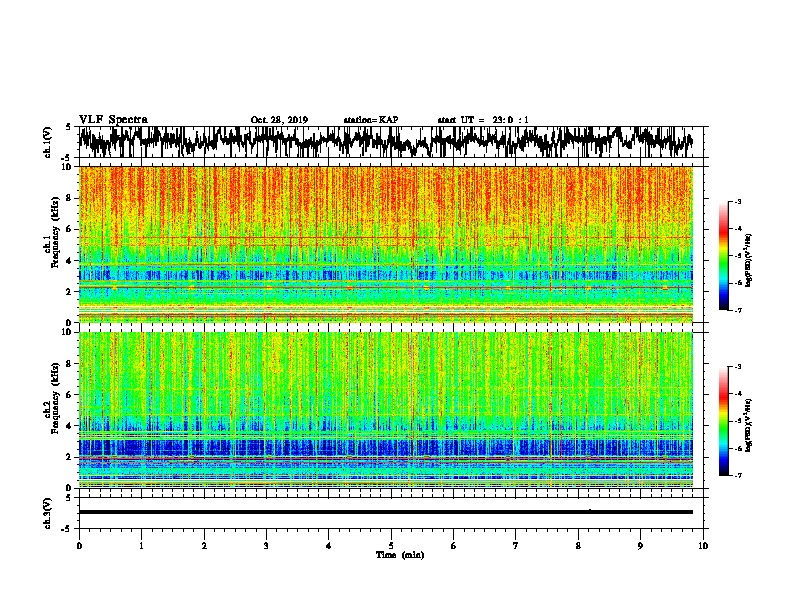Viewport: 792px width, 612px height.
Task: Click time axis tick label "6"
Action: 454,546
